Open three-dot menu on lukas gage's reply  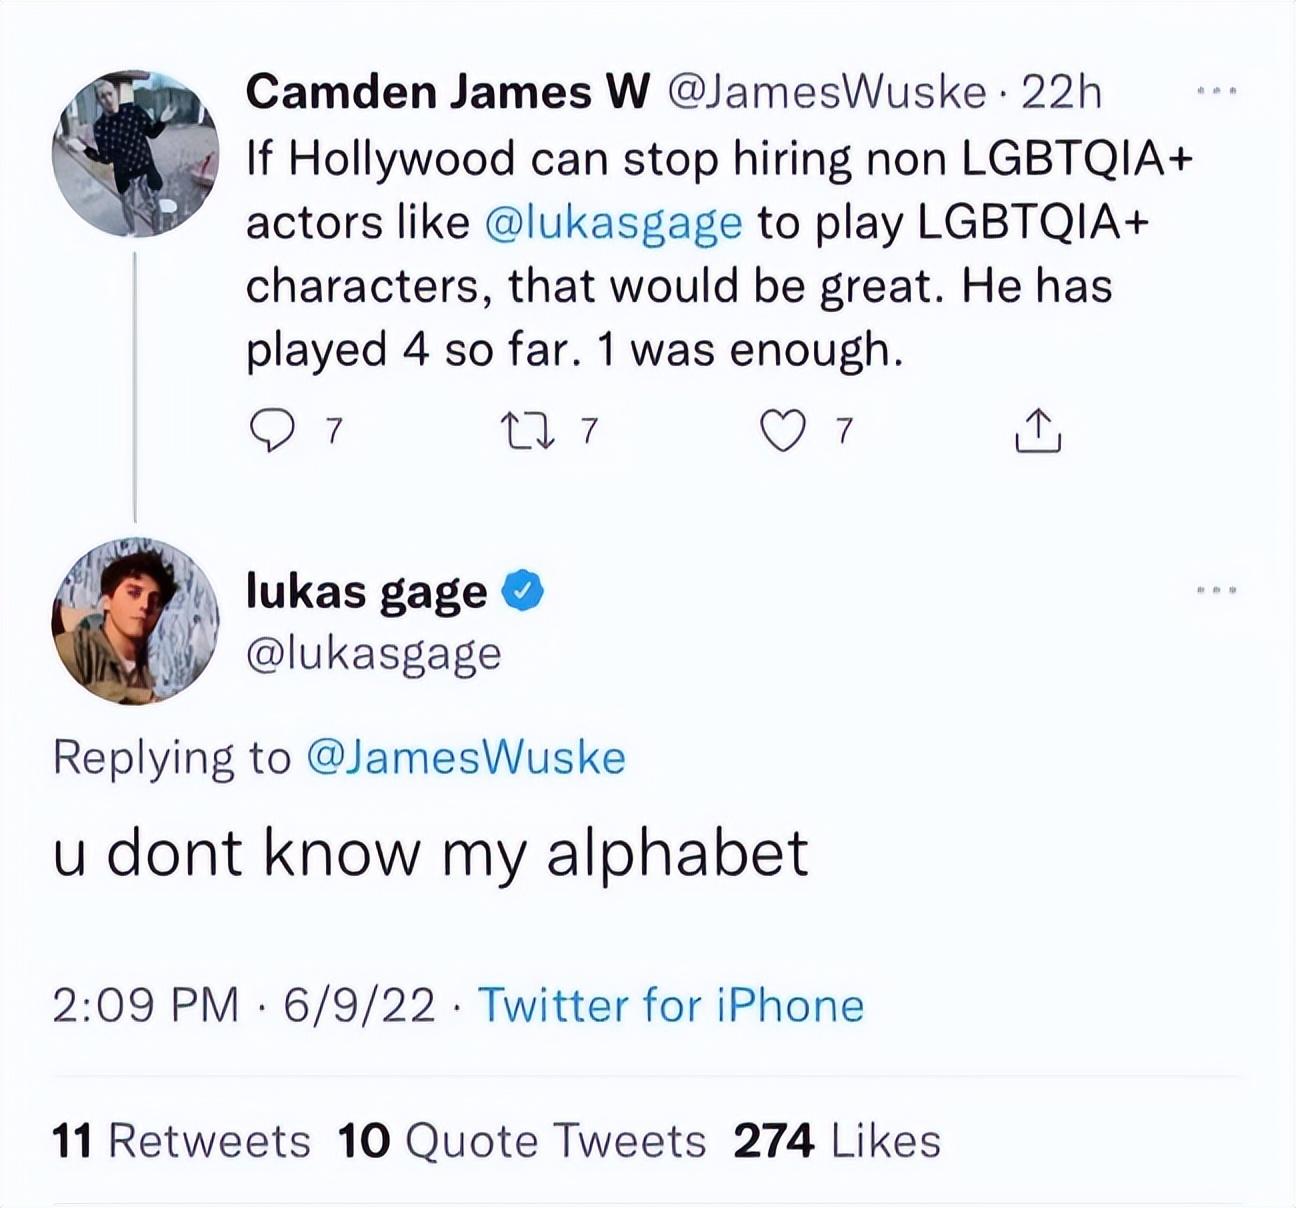(x=1218, y=592)
